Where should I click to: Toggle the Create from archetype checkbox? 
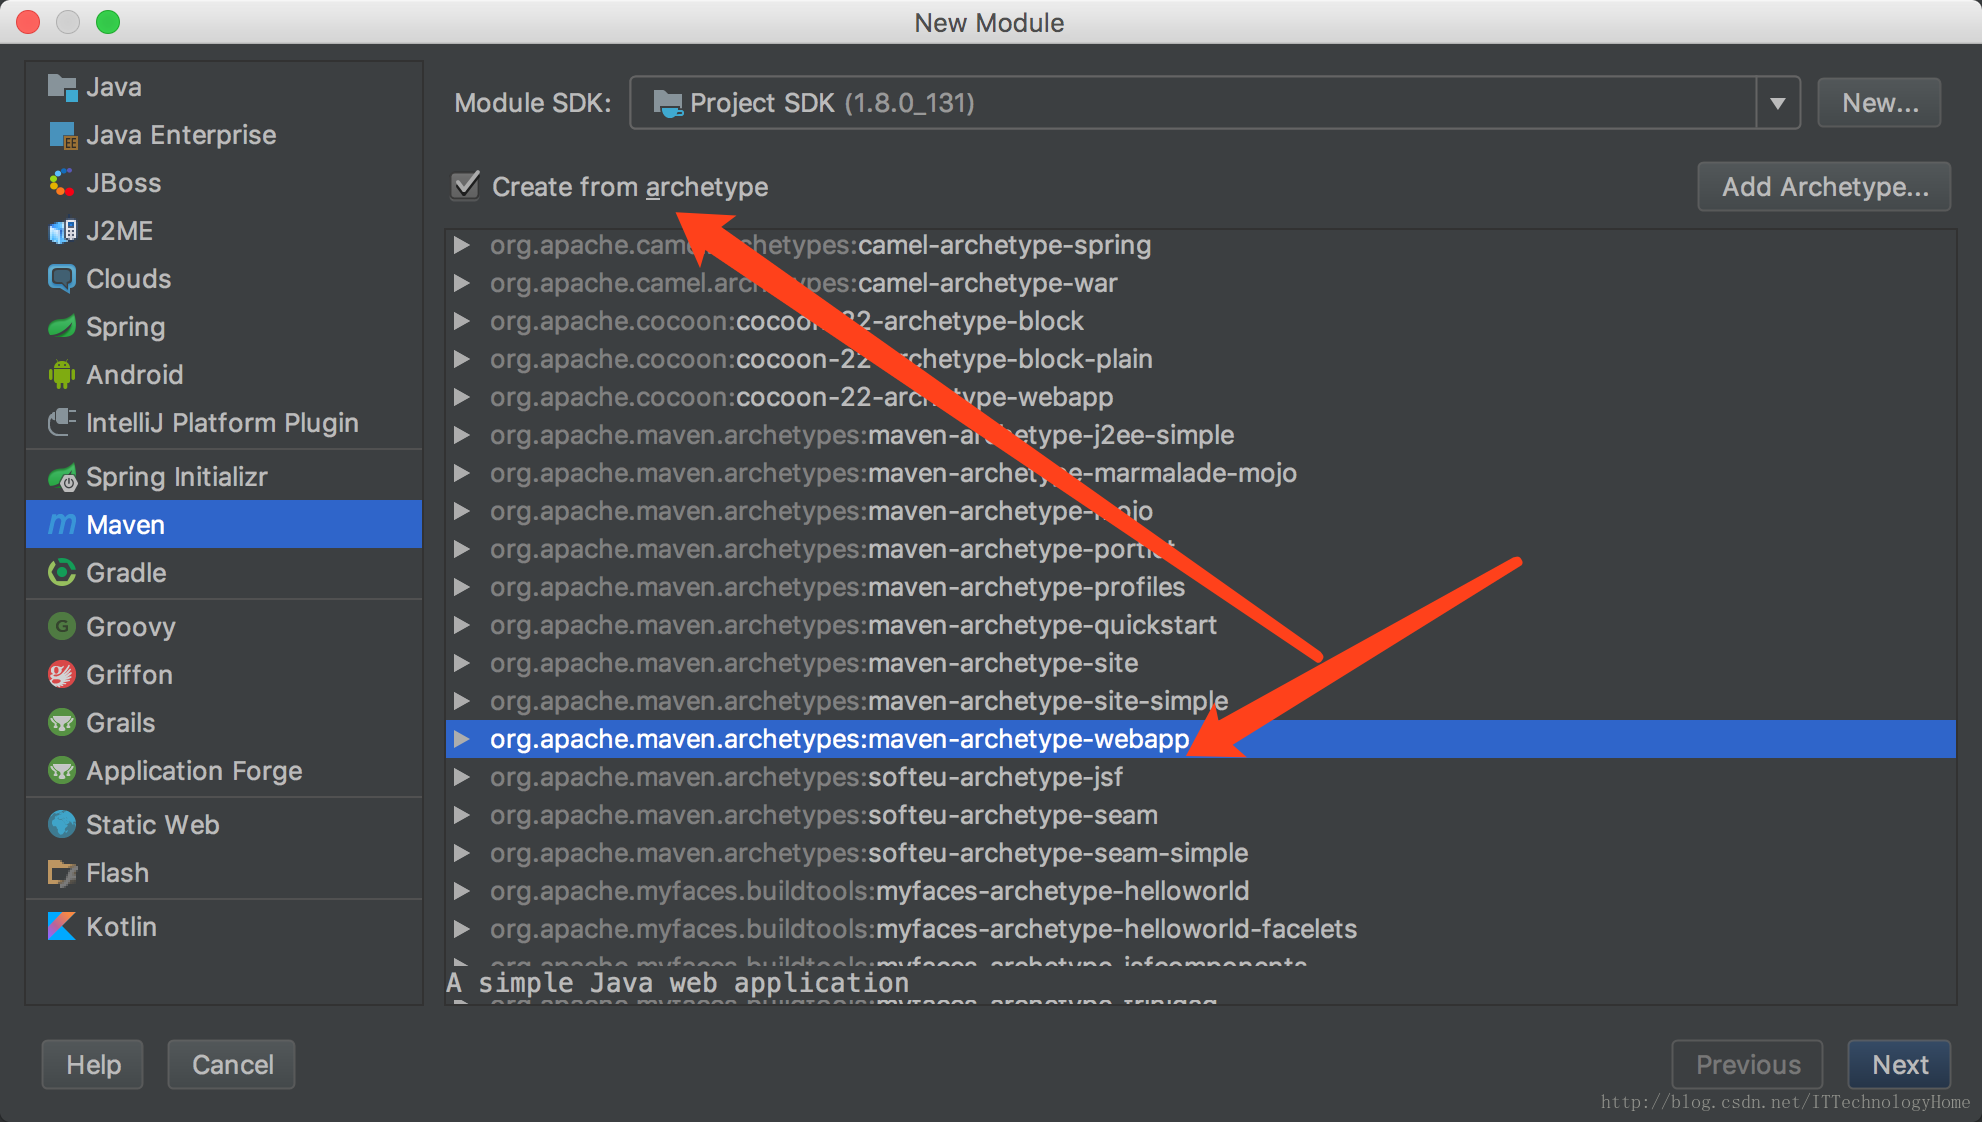(x=465, y=186)
